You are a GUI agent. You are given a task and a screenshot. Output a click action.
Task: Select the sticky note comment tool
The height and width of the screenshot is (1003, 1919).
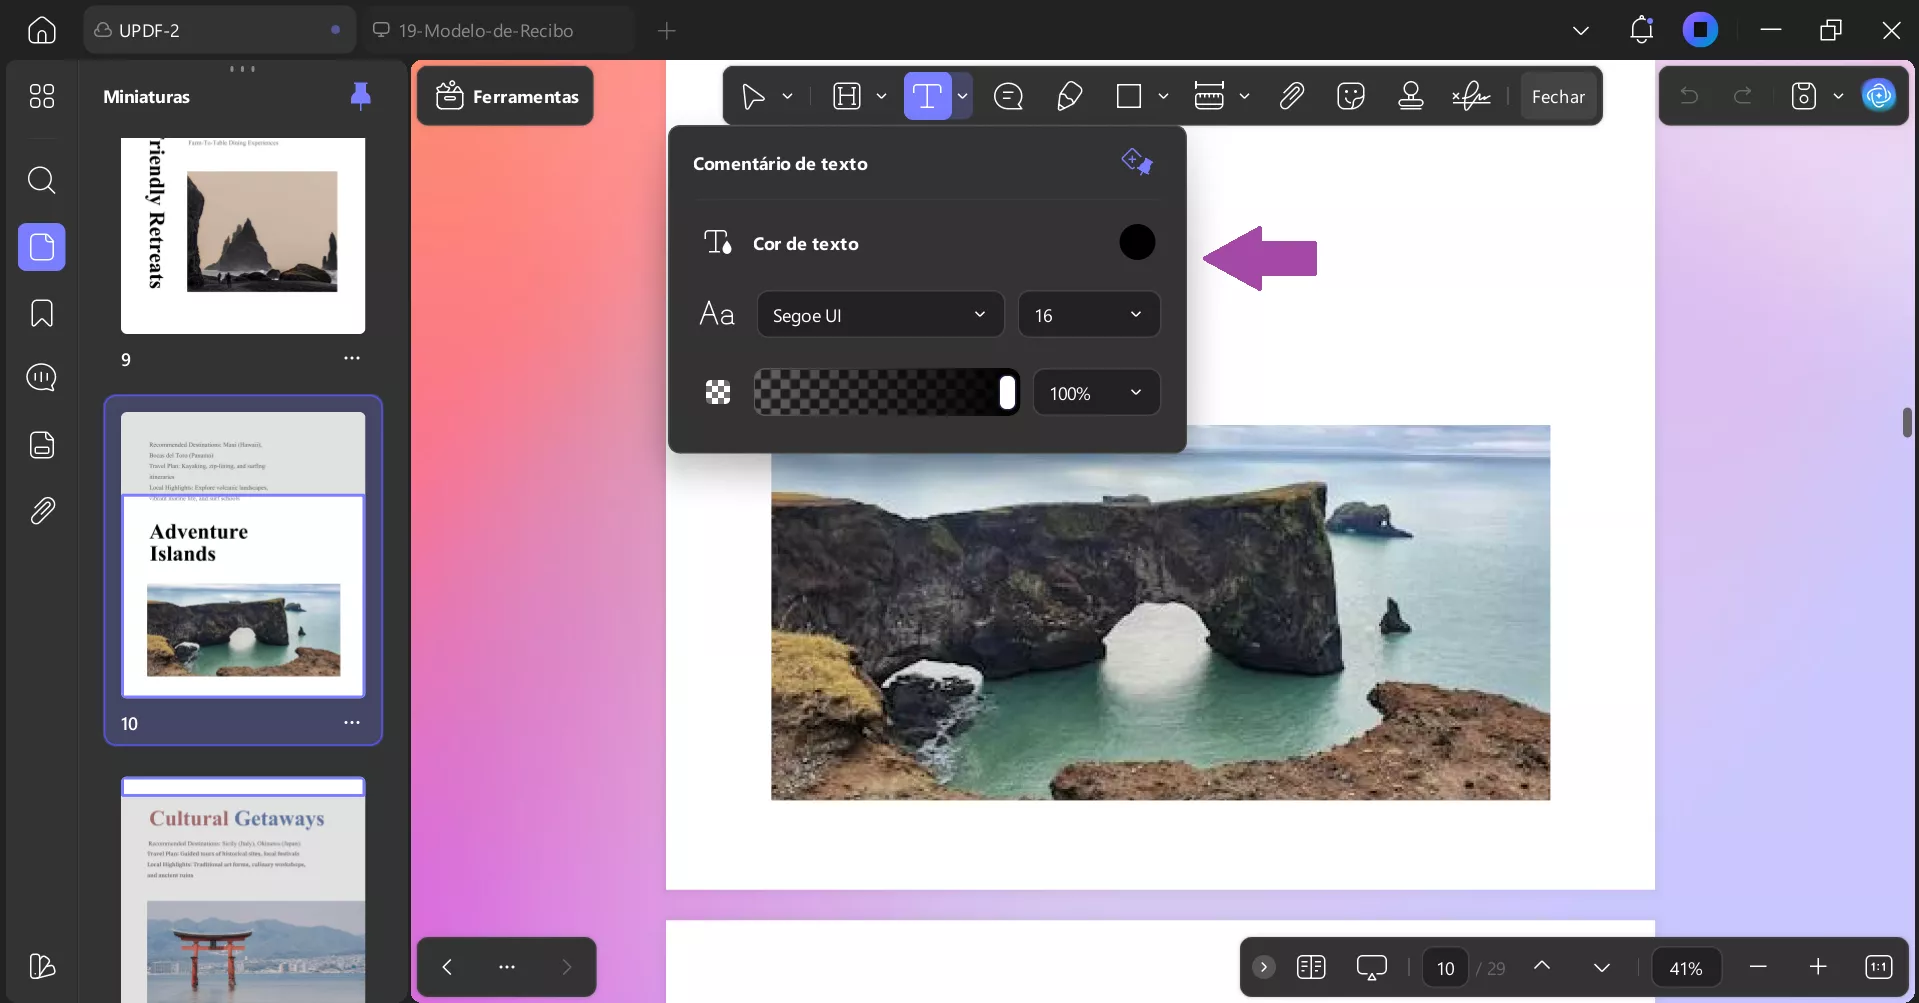click(x=1008, y=96)
